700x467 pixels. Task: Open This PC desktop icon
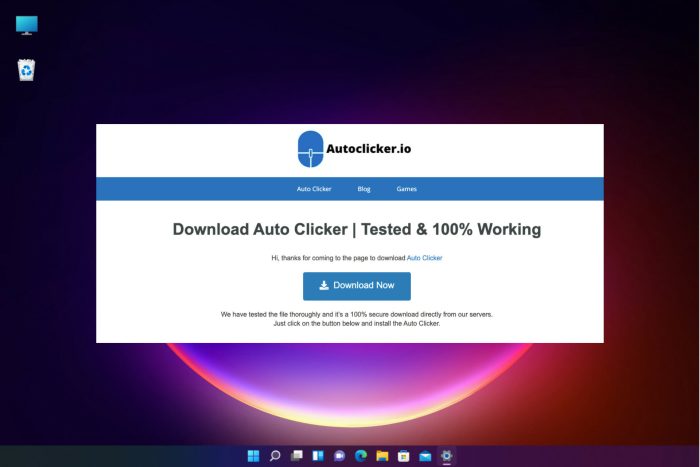[x=26, y=25]
